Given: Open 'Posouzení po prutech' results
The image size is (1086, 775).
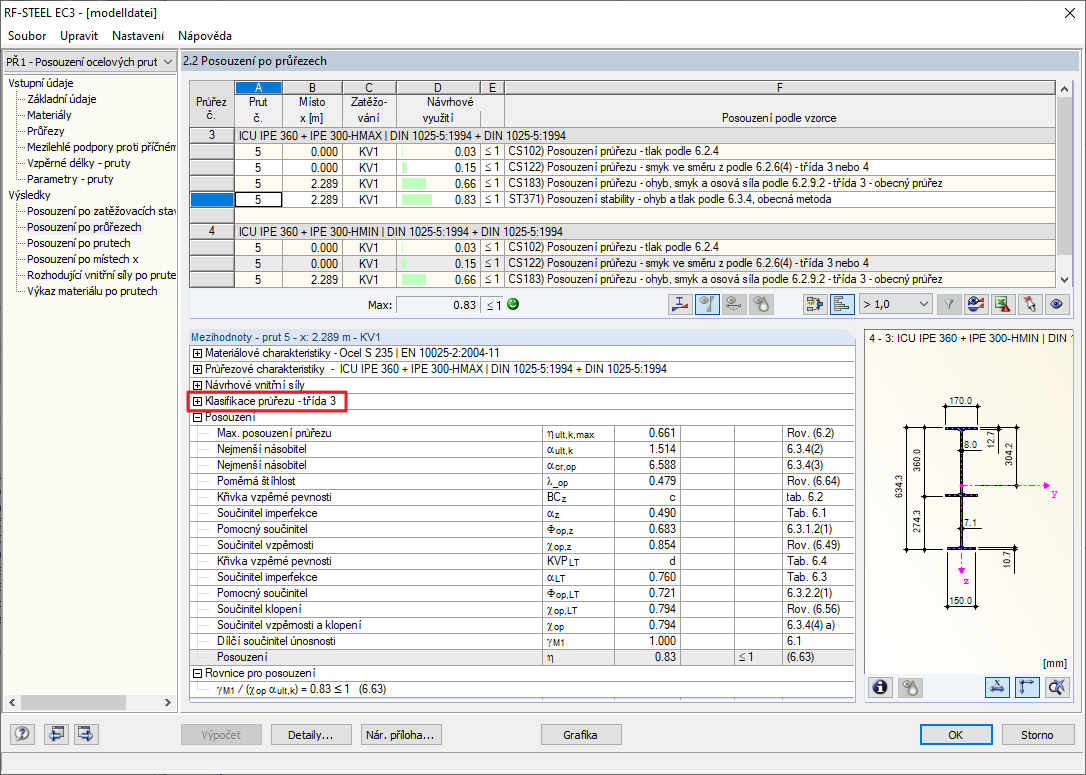Looking at the screenshot, I should click(x=78, y=243).
